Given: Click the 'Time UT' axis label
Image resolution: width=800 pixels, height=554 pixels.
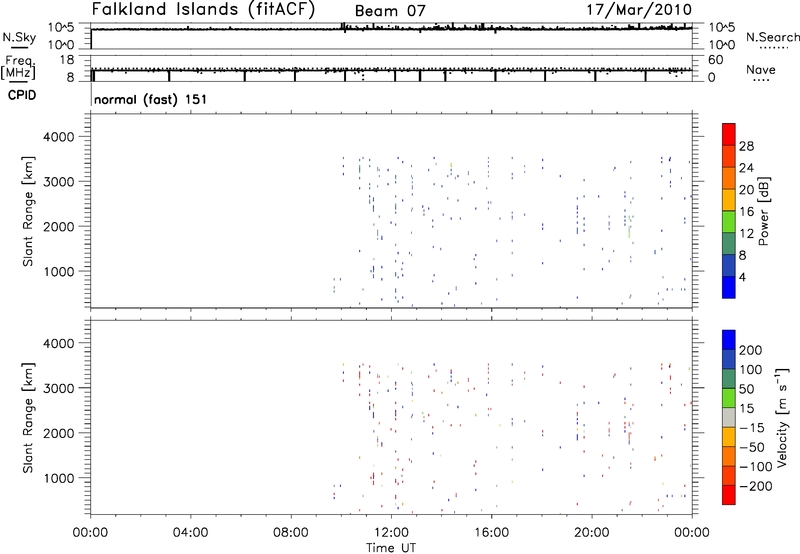Looking at the screenshot, I should (x=391, y=548).
